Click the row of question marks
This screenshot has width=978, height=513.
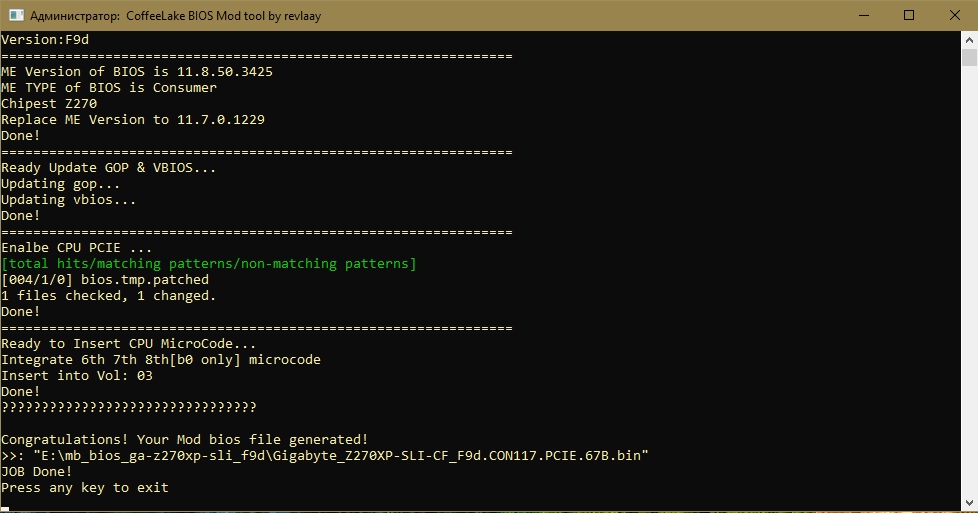point(129,407)
